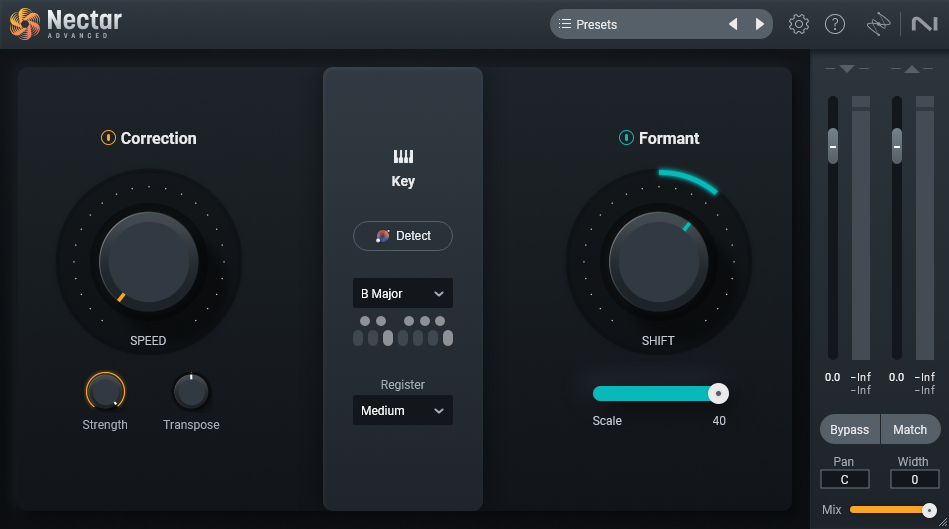Click the output gain 0.0 readout
949x529 pixels.
896,377
